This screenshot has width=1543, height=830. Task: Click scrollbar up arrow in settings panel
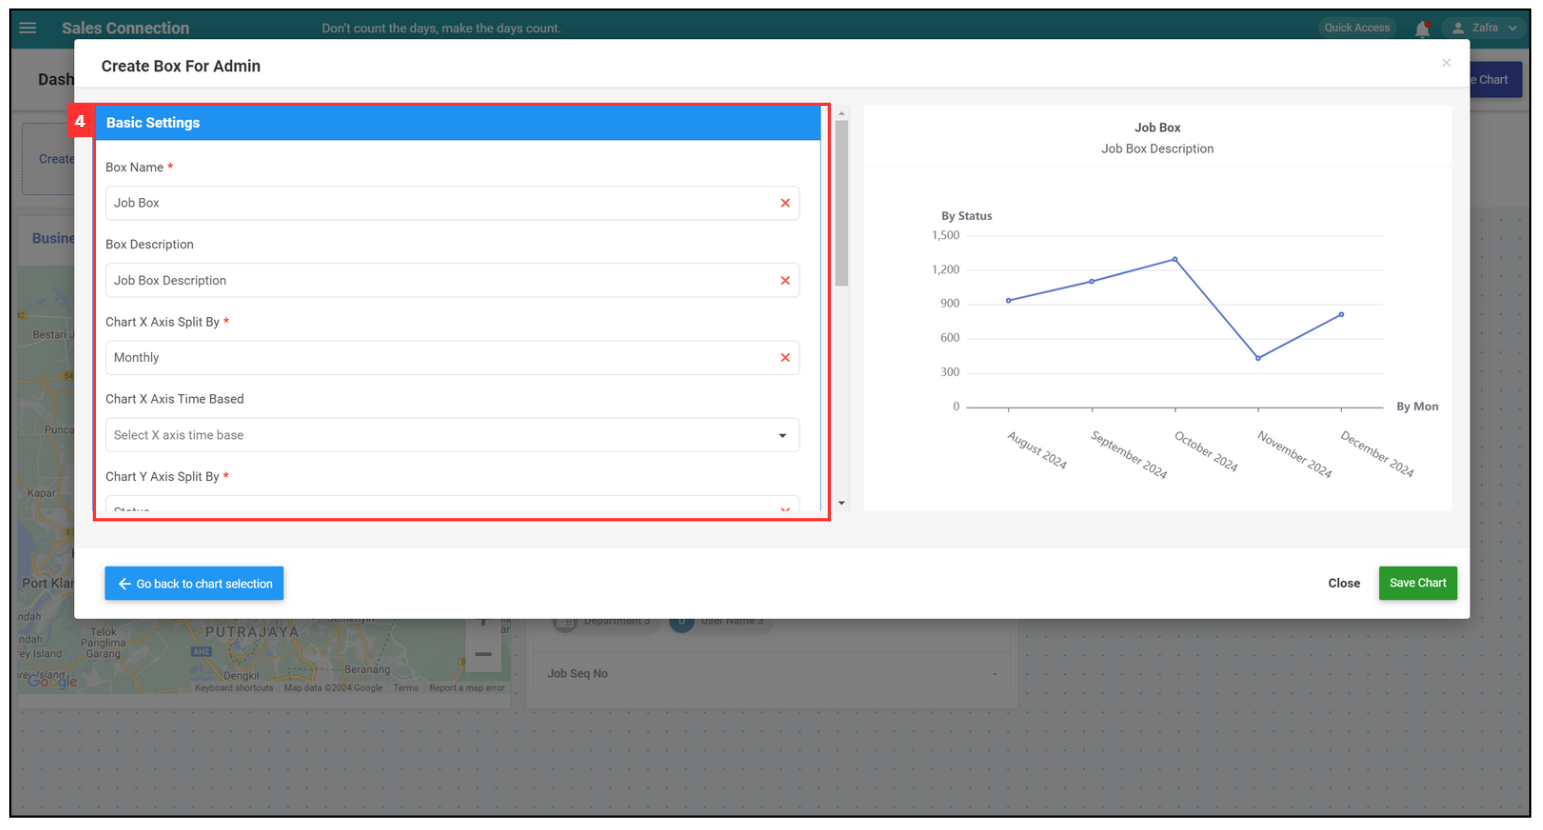pos(842,113)
